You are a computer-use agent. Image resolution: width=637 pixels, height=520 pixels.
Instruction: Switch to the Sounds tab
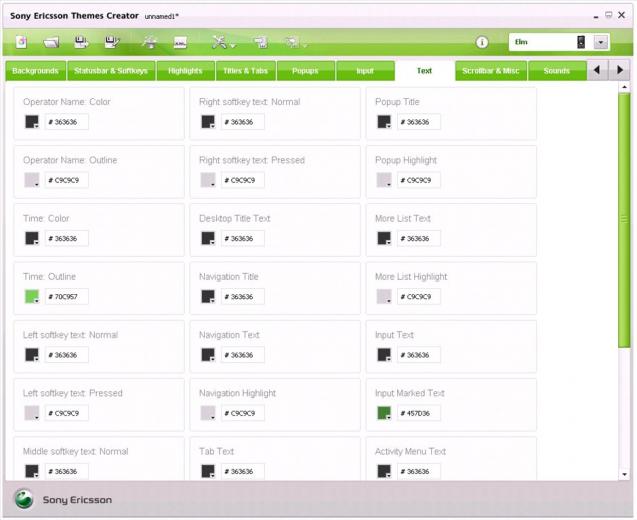point(557,71)
